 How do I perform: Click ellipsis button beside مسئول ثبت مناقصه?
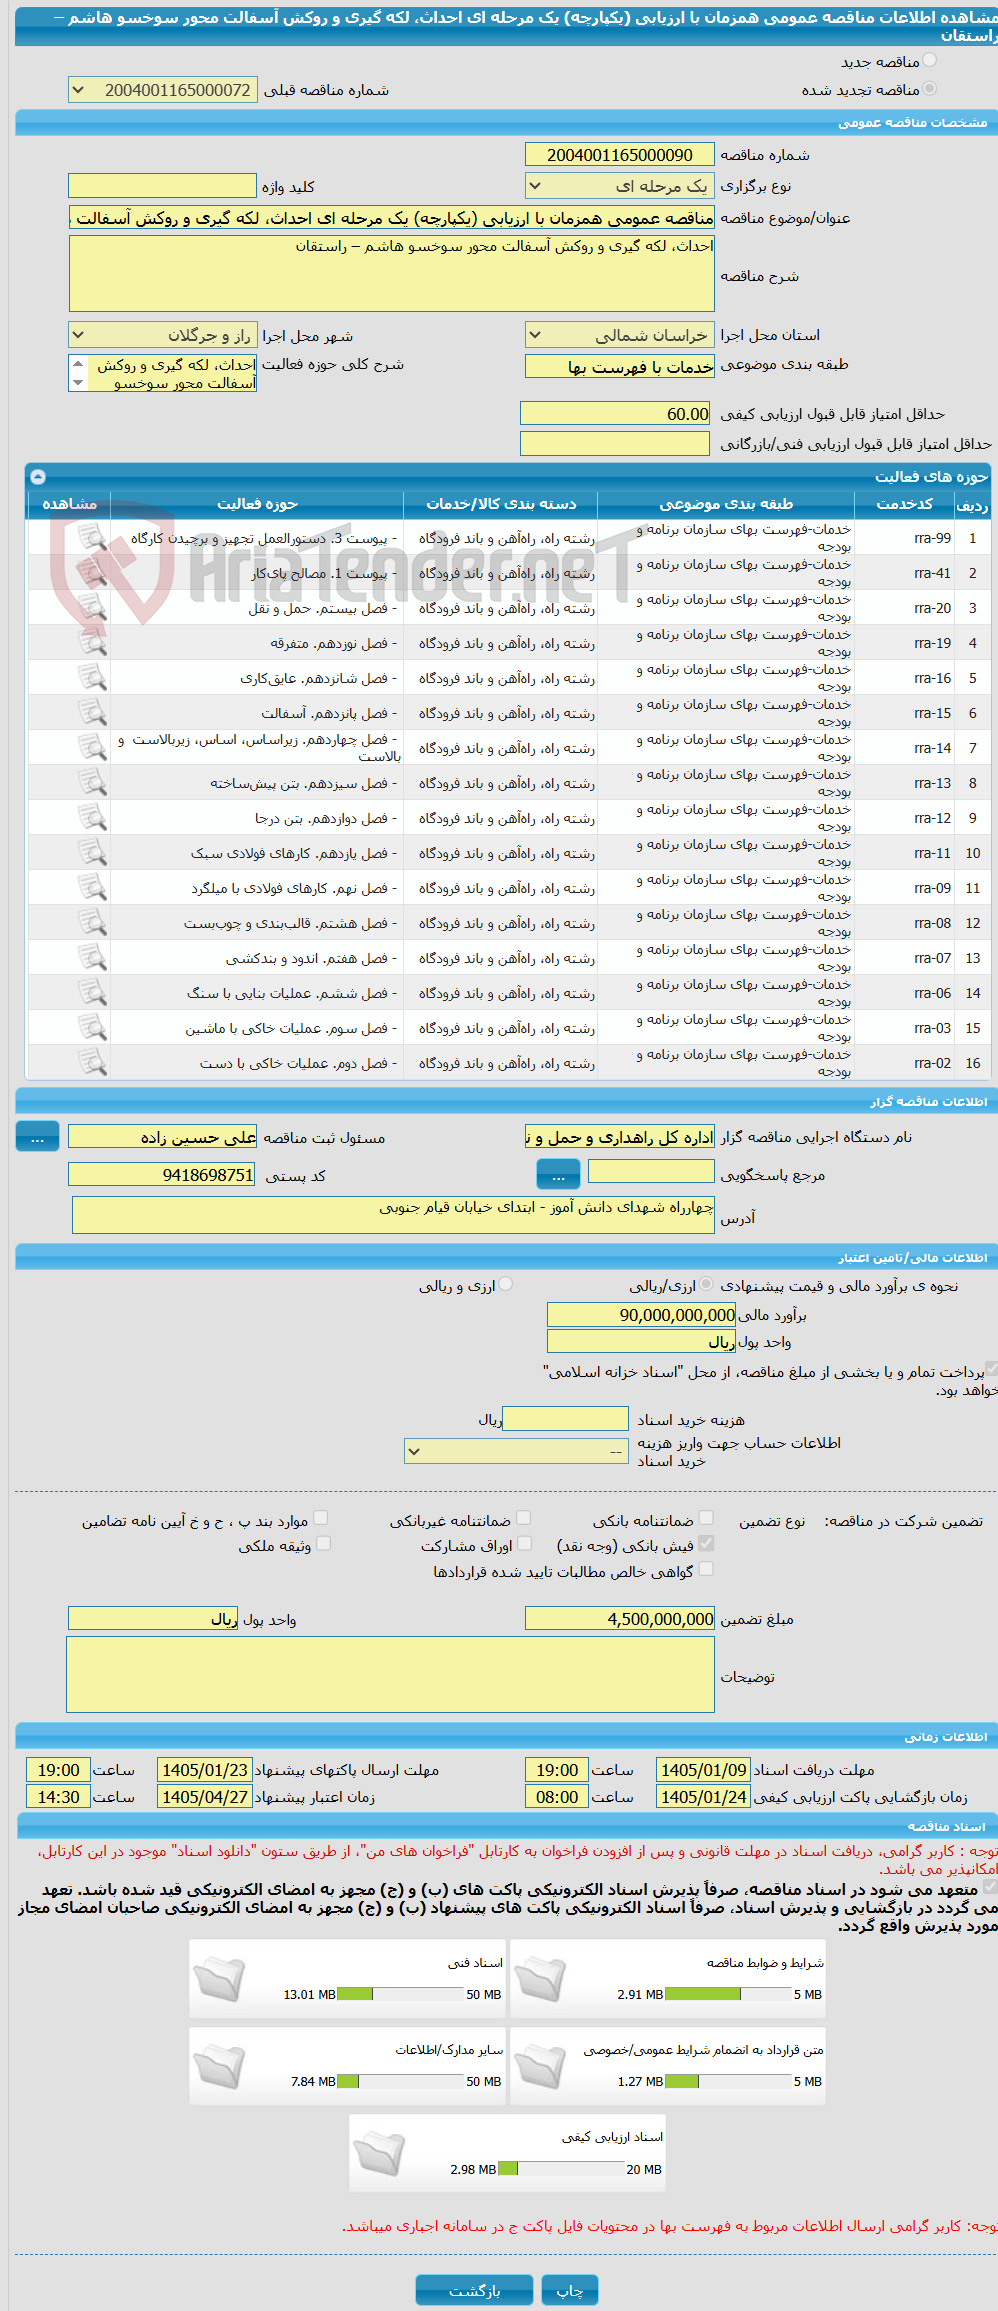click(x=38, y=1137)
